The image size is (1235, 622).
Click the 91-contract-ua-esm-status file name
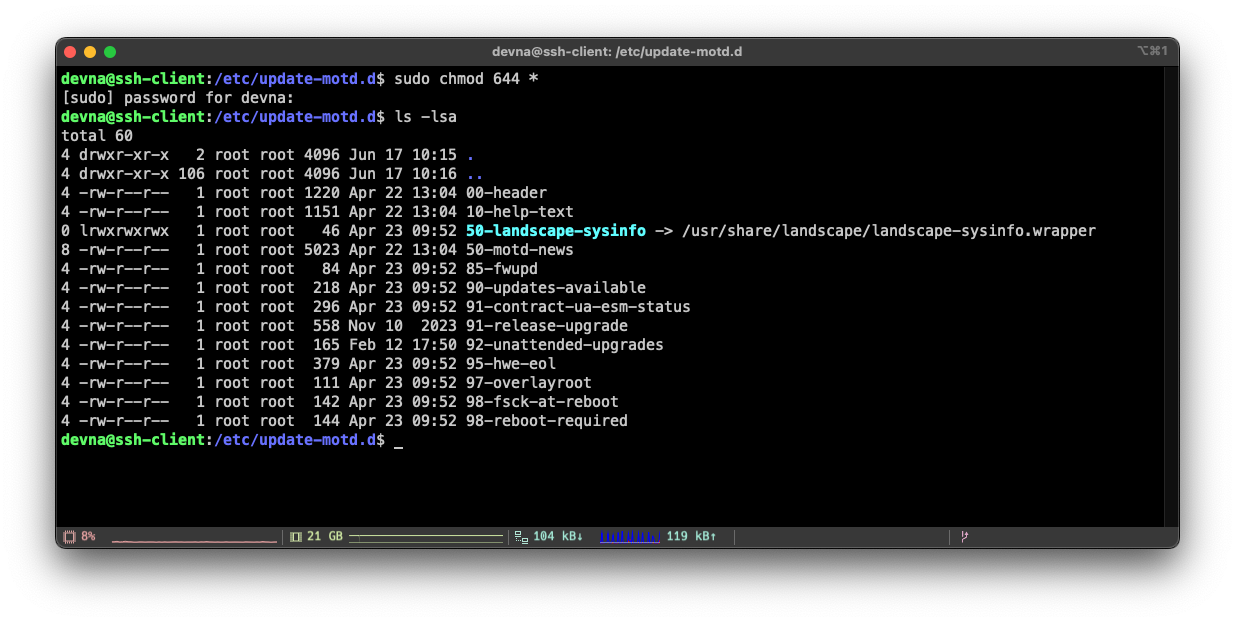click(578, 307)
